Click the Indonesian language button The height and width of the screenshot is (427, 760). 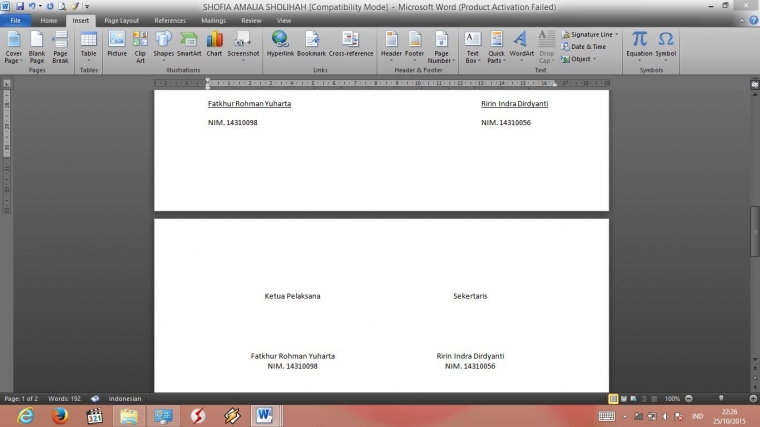click(126, 398)
